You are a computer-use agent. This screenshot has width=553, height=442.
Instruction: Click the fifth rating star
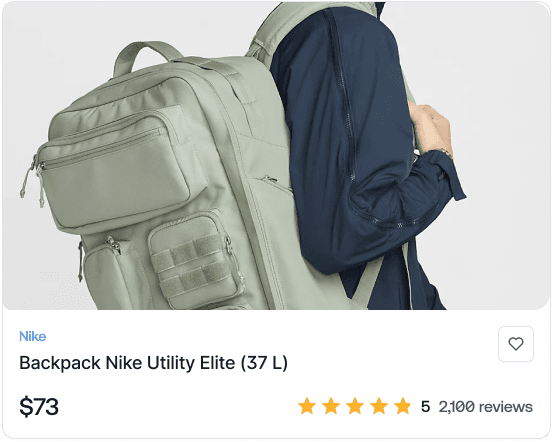402,406
